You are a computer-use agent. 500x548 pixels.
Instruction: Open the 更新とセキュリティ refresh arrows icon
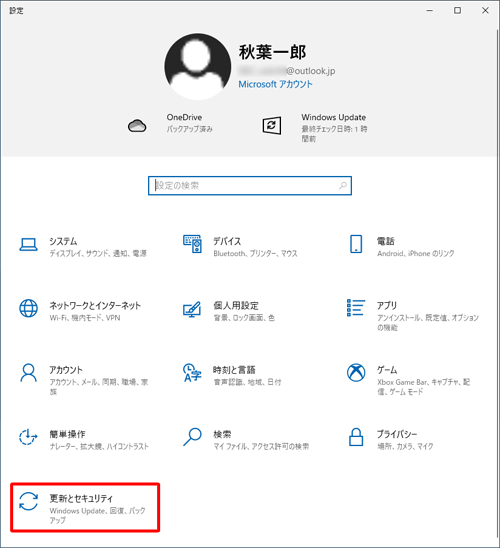(28, 501)
